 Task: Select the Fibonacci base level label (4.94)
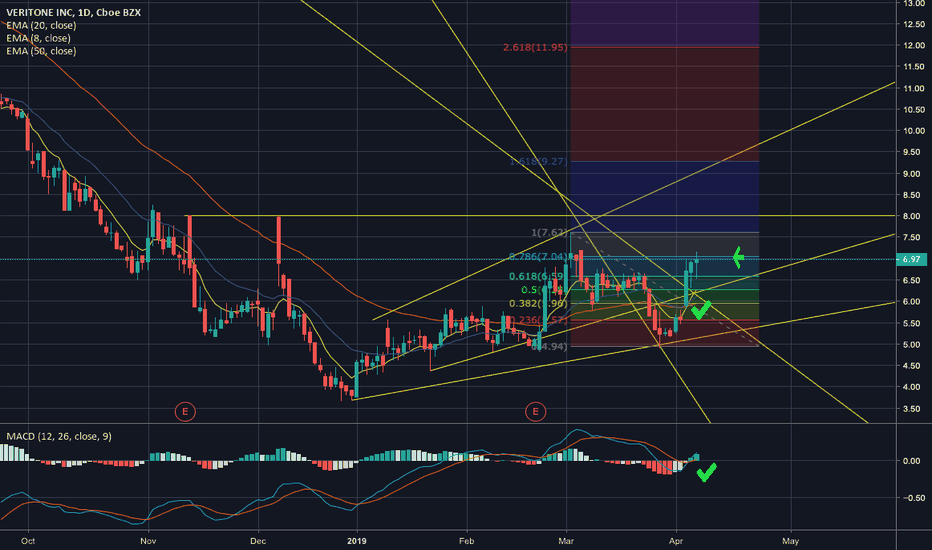549,346
